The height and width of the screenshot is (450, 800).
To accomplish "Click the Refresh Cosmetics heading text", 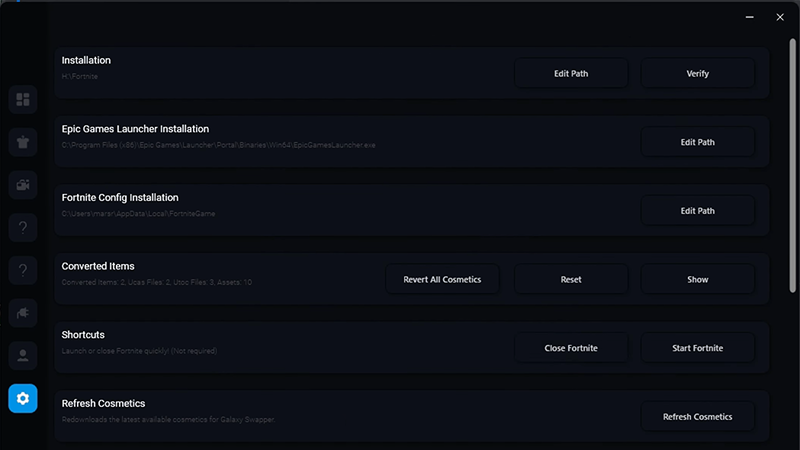I will point(104,403).
